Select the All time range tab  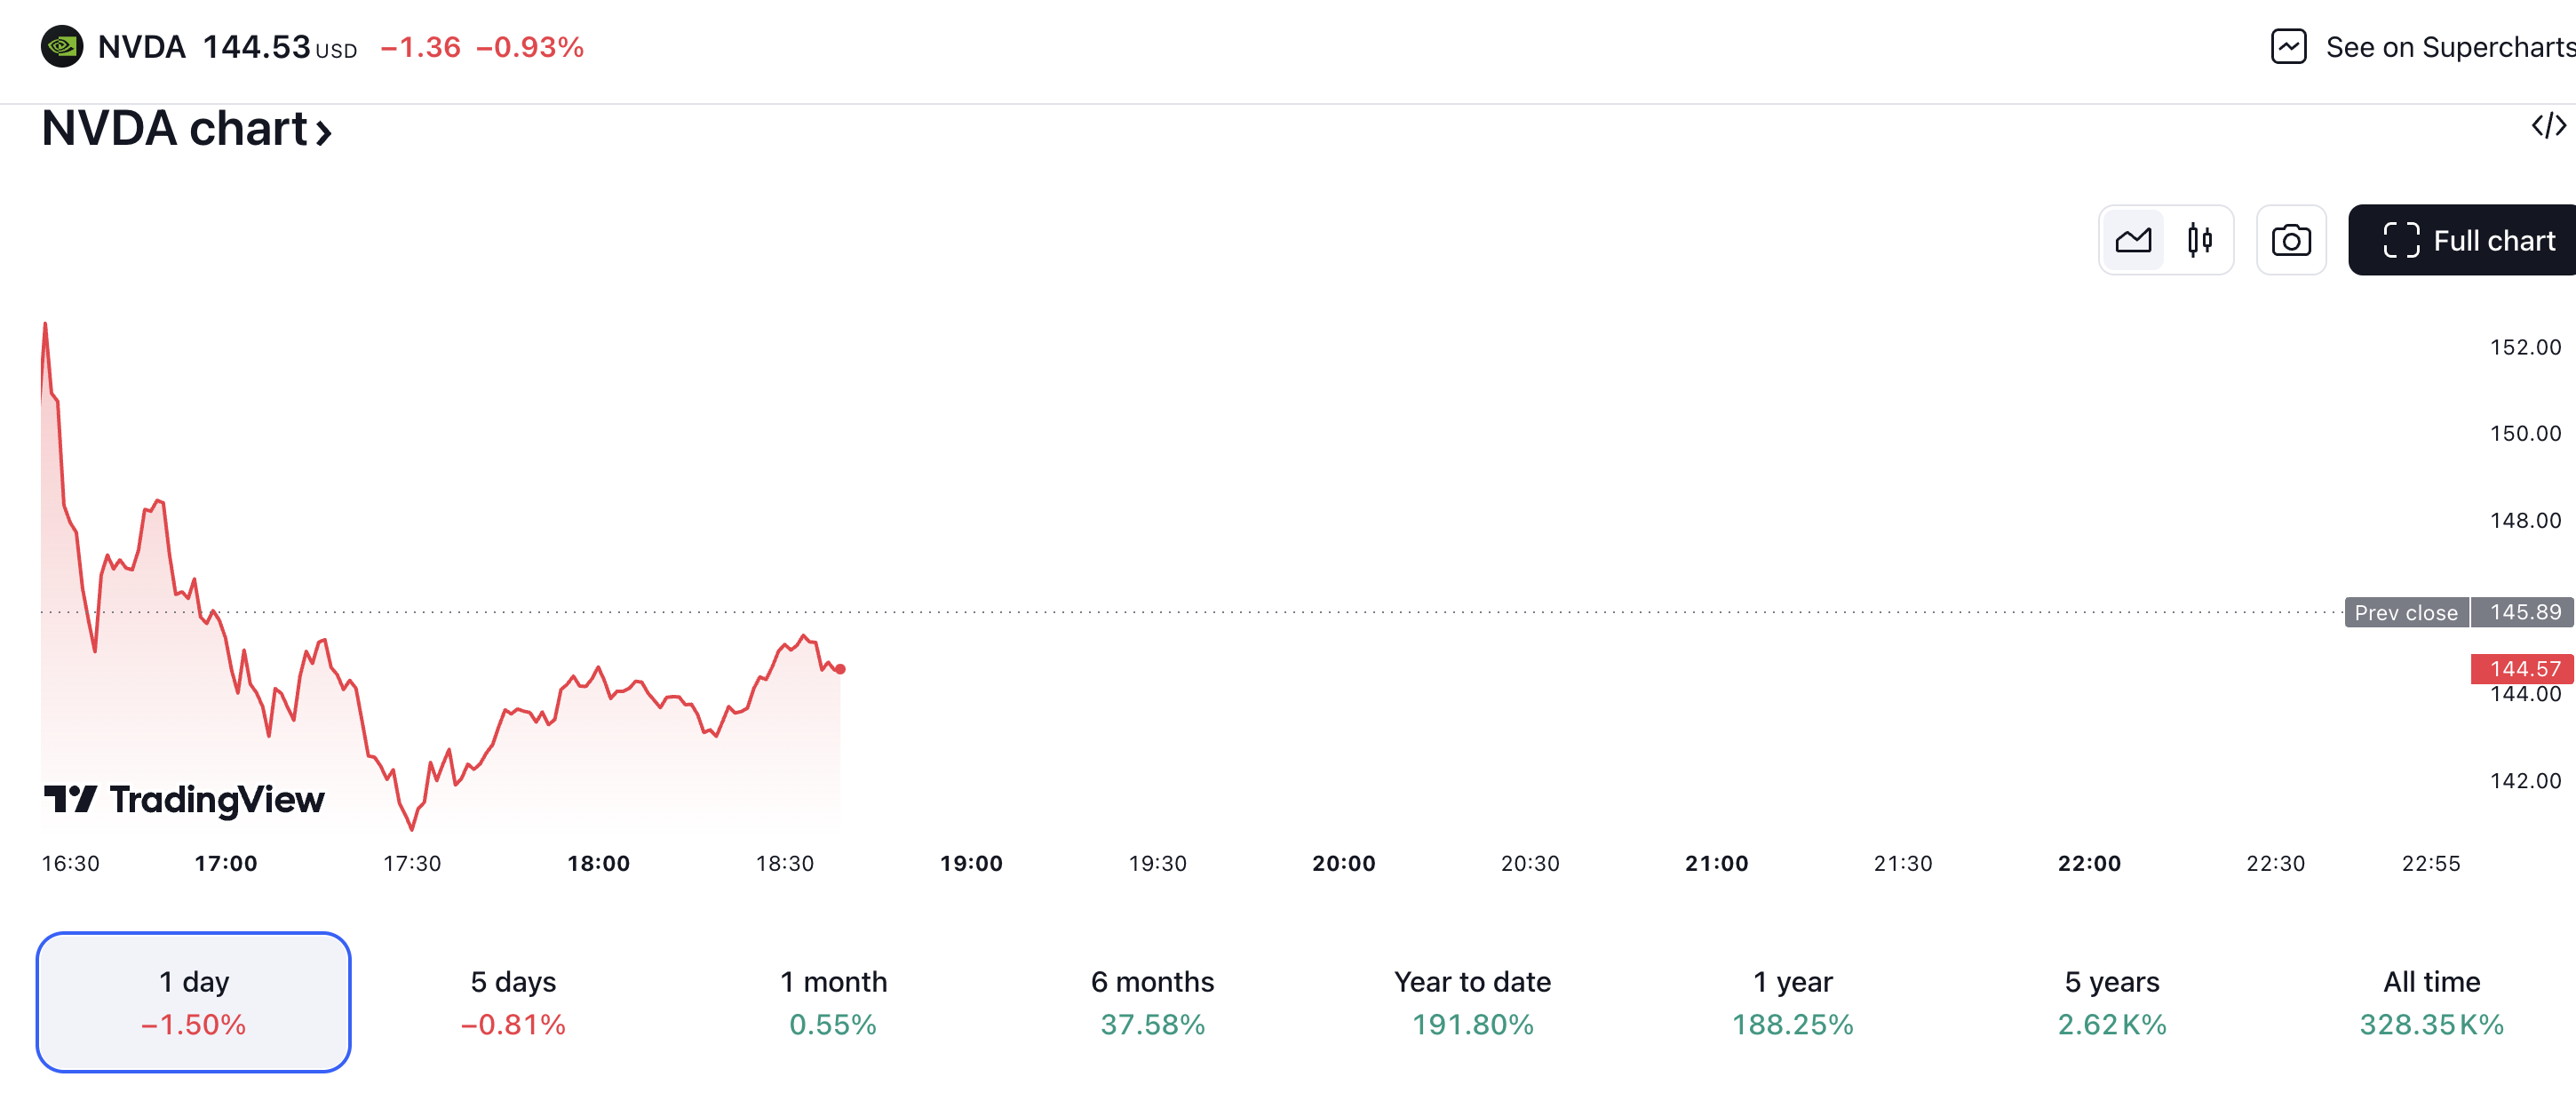pos(2431,1002)
